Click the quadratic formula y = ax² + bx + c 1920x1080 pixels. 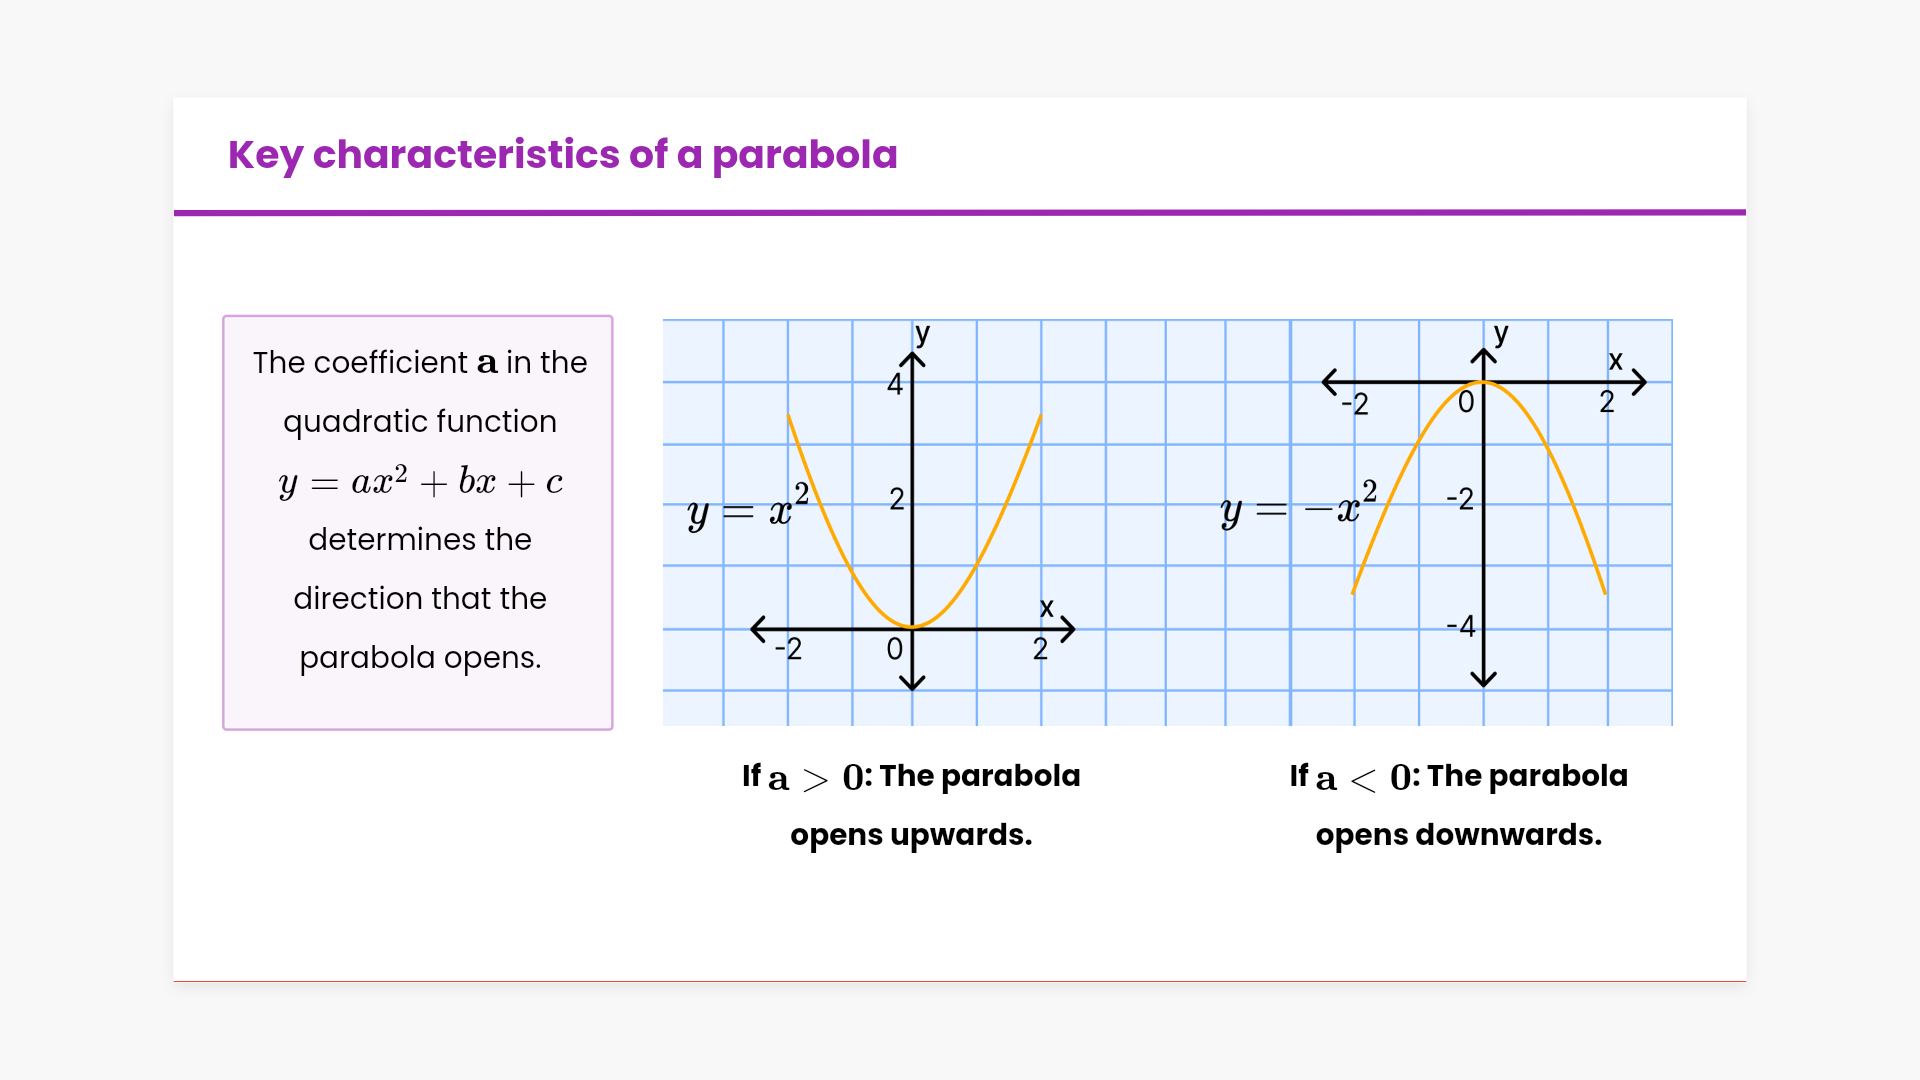(420, 482)
